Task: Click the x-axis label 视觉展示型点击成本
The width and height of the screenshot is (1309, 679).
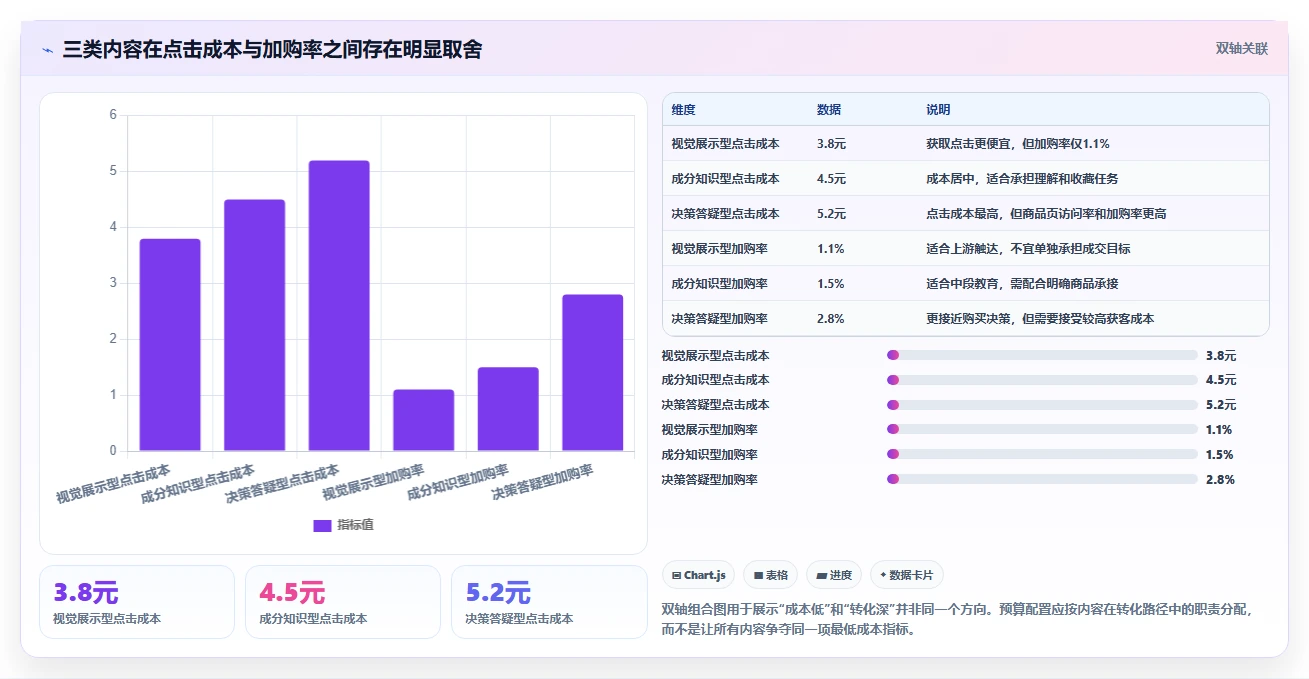Action: point(113,483)
